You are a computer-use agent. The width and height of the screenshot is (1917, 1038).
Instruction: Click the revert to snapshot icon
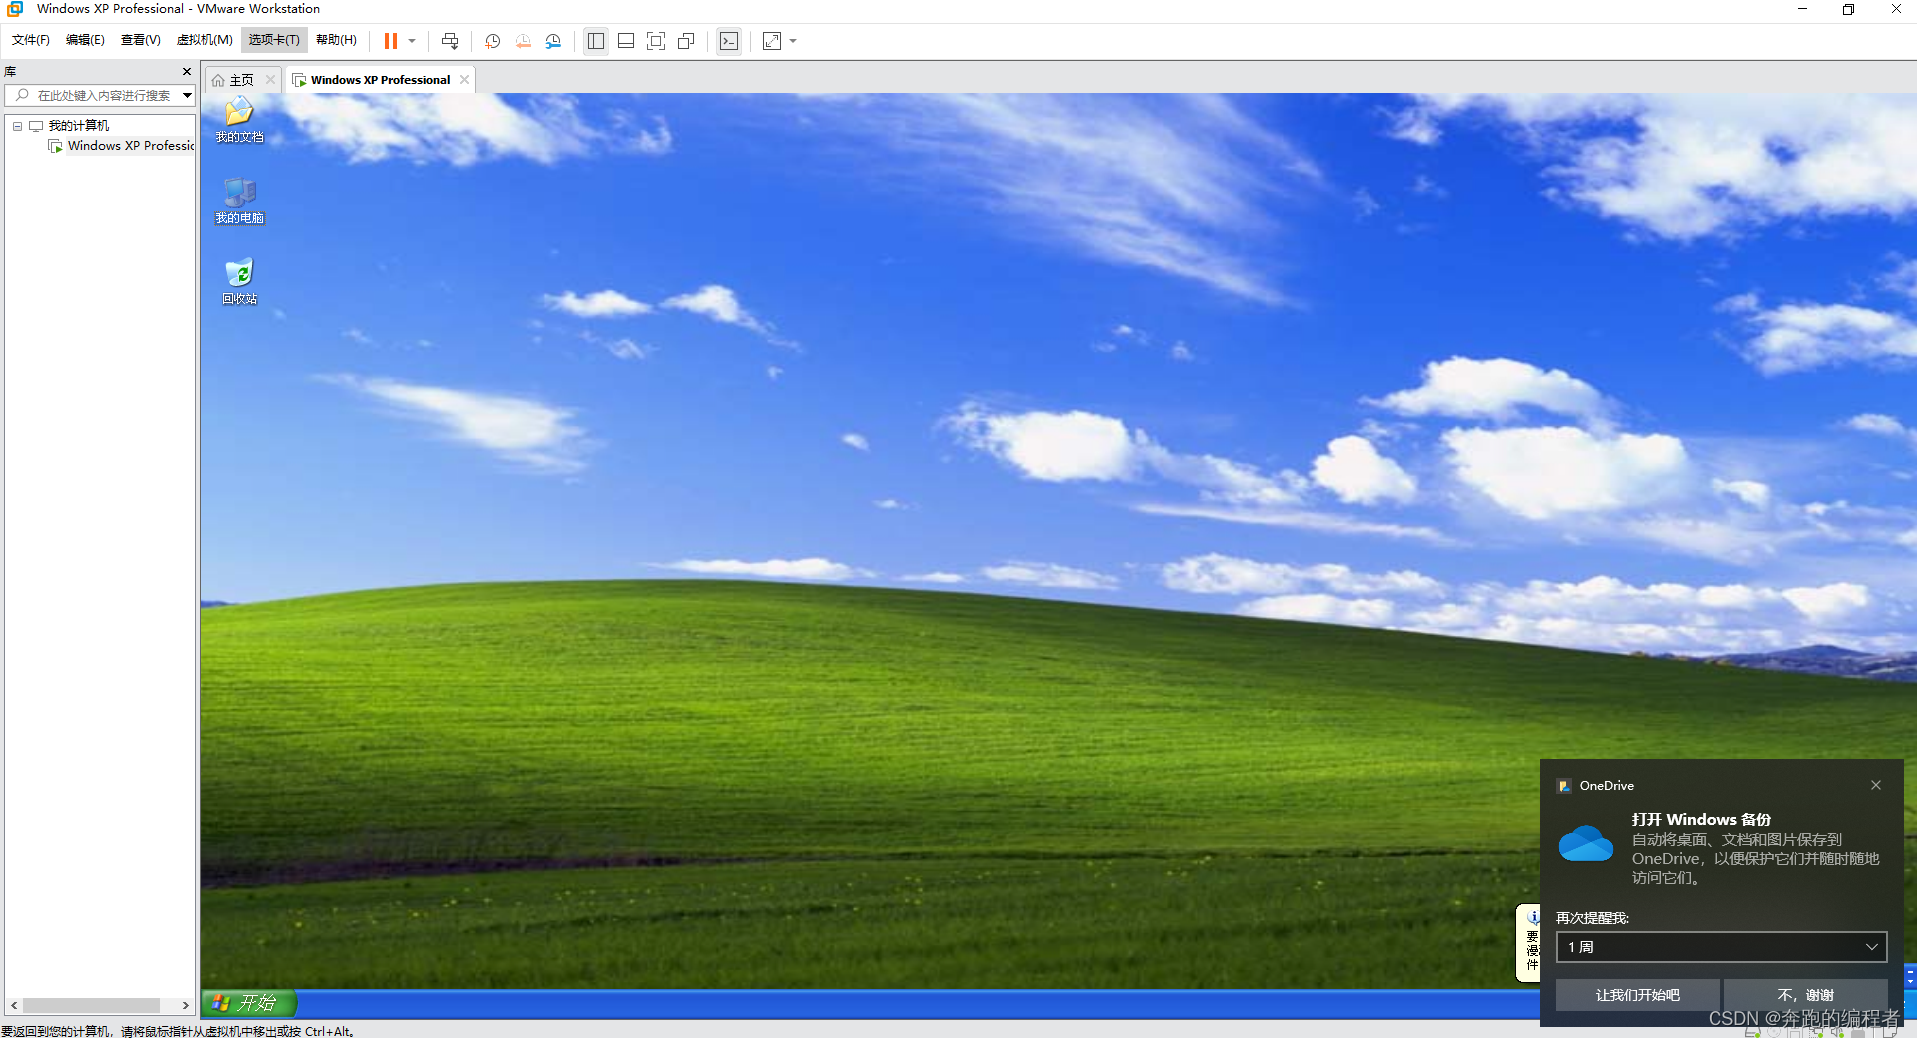[523, 41]
